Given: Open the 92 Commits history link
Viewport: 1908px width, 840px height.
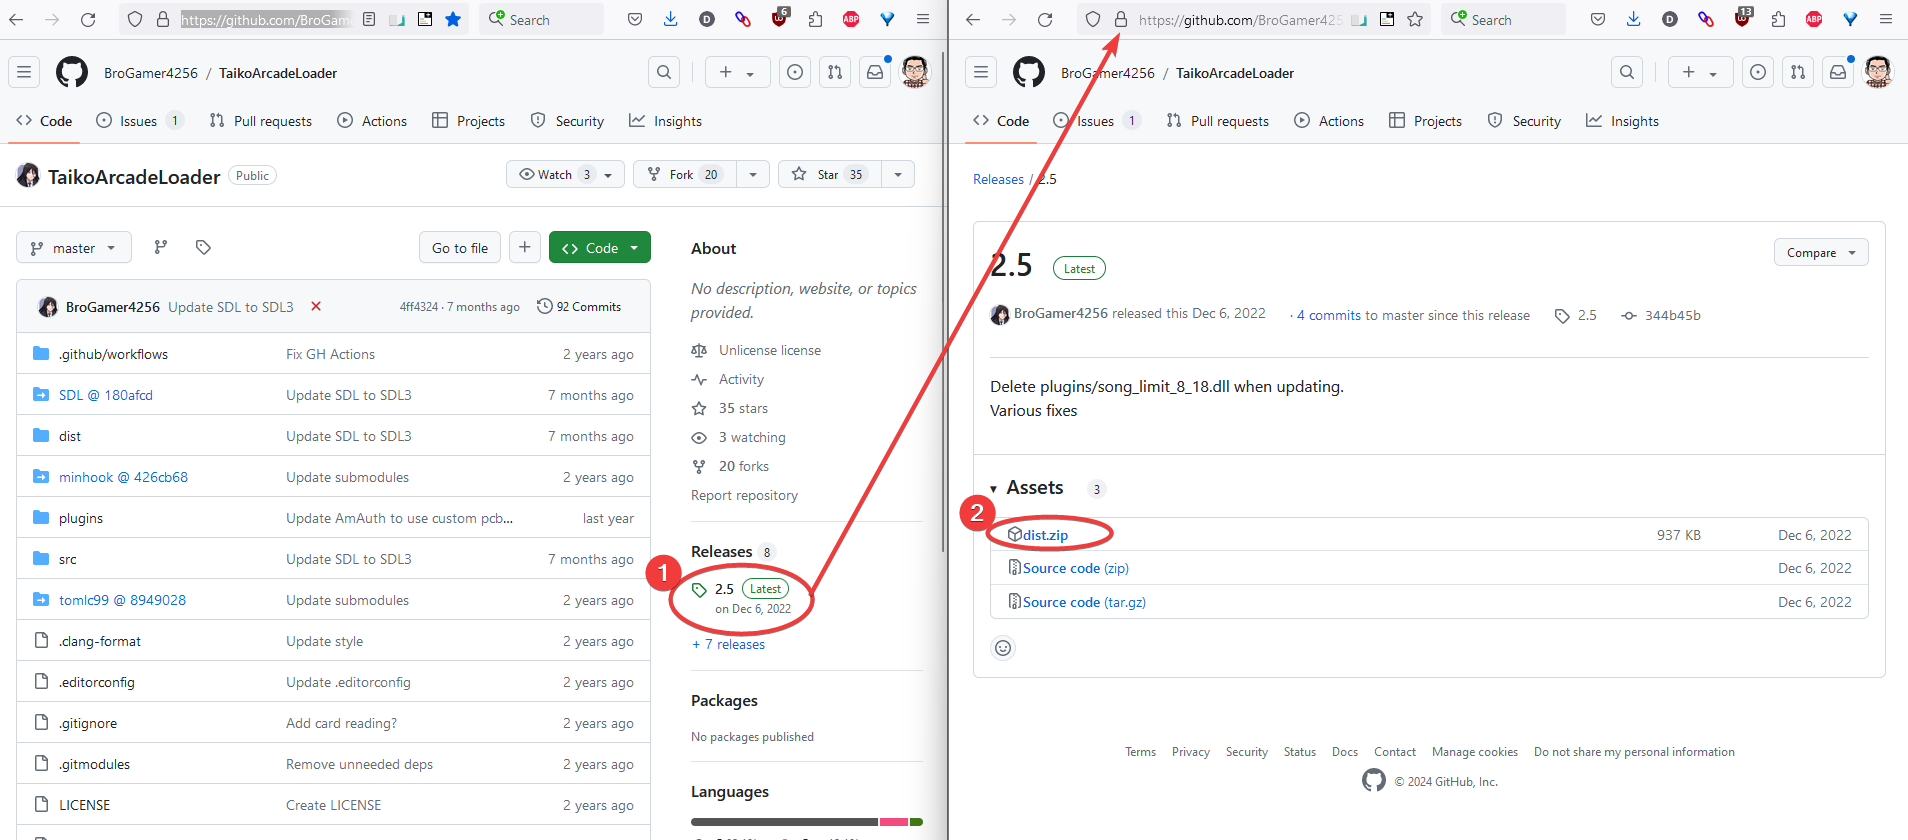Looking at the screenshot, I should point(579,306).
